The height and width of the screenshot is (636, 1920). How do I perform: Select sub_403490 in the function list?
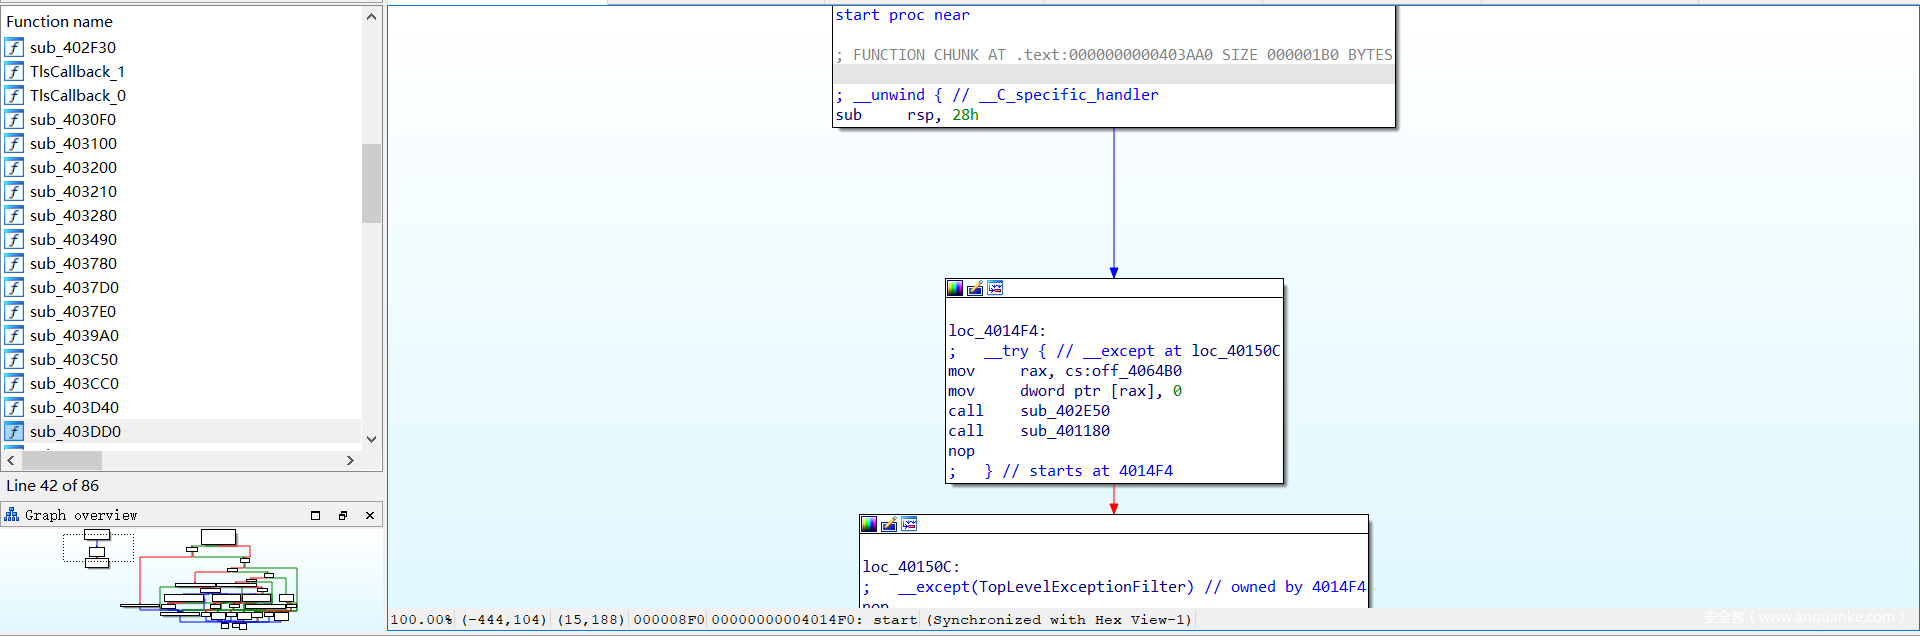[x=73, y=240]
